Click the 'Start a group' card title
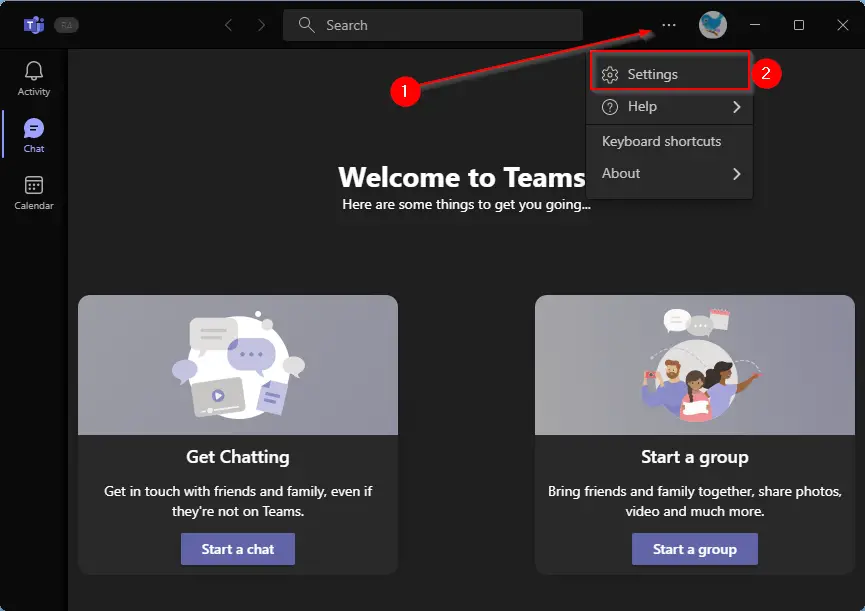 695,457
